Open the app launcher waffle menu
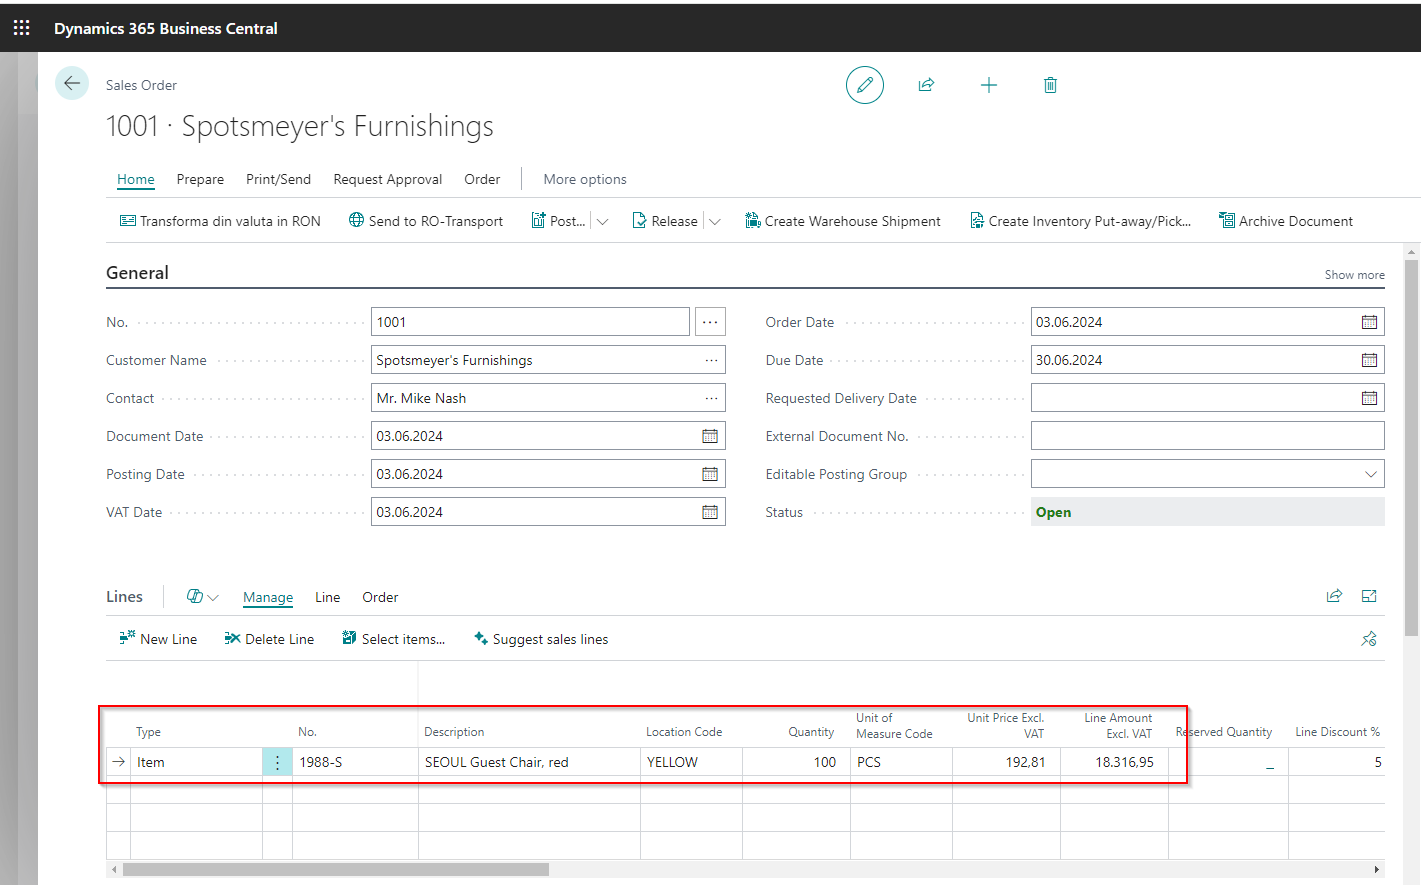The height and width of the screenshot is (885, 1421). 21,28
